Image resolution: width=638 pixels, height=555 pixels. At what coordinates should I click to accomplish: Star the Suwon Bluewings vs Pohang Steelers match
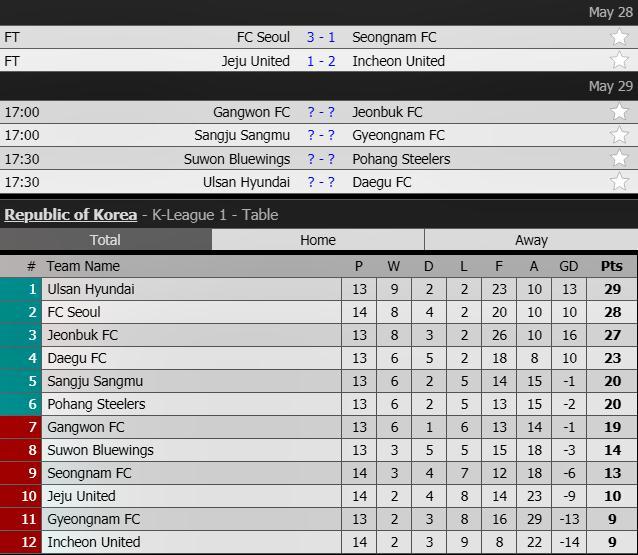click(x=620, y=159)
